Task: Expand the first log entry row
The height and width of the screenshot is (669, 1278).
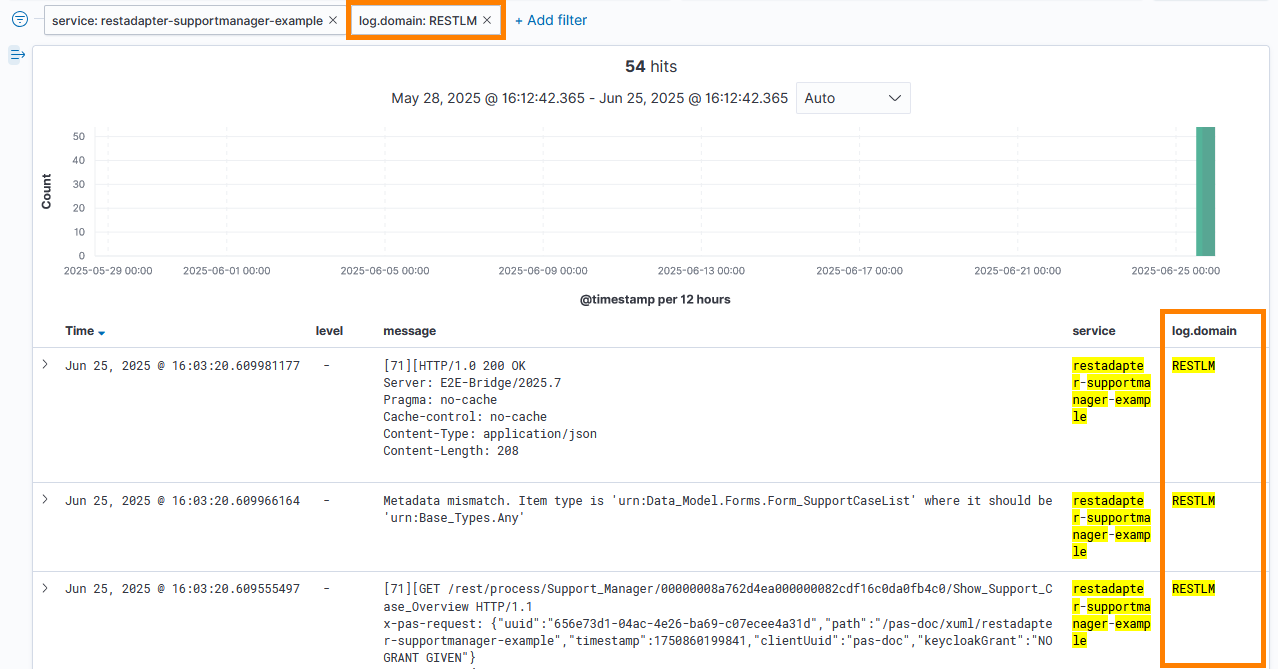Action: pyautogui.click(x=45, y=365)
